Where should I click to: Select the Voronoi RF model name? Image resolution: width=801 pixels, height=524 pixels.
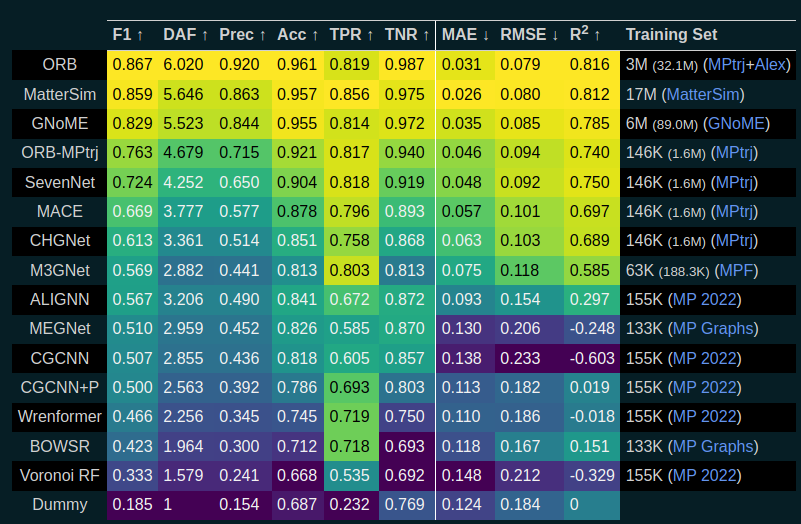60,475
